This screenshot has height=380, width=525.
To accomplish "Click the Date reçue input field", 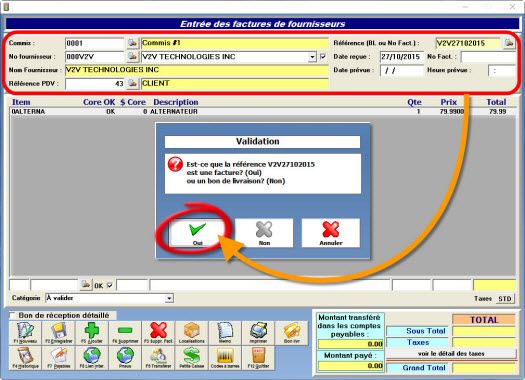I will coord(401,57).
